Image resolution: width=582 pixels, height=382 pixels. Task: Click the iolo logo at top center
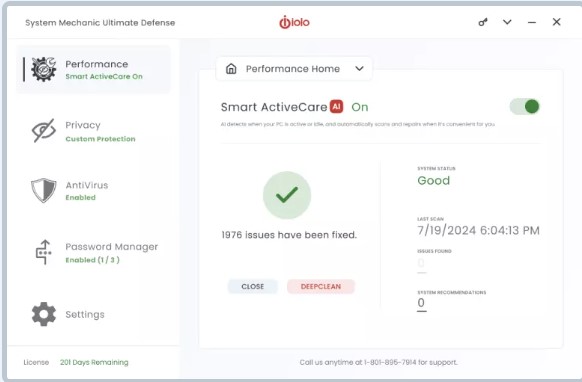294,22
